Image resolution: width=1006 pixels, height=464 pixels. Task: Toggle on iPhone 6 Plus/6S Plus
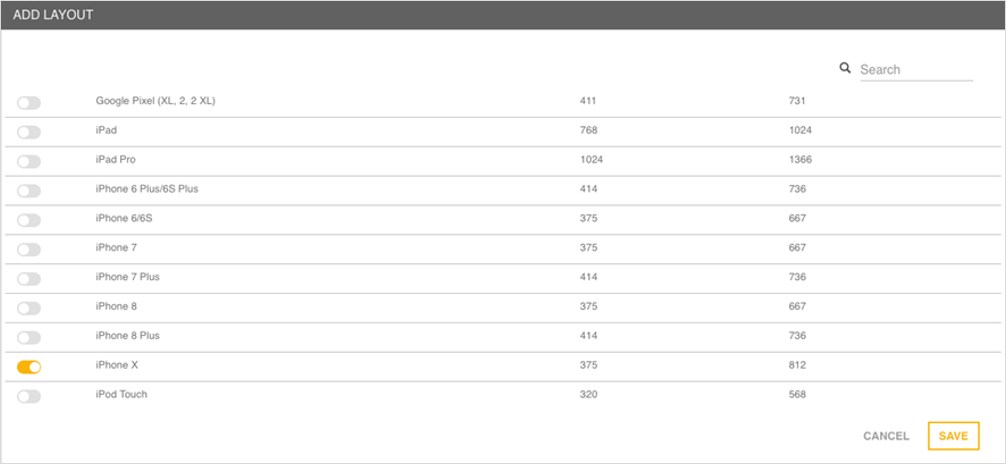29,191
